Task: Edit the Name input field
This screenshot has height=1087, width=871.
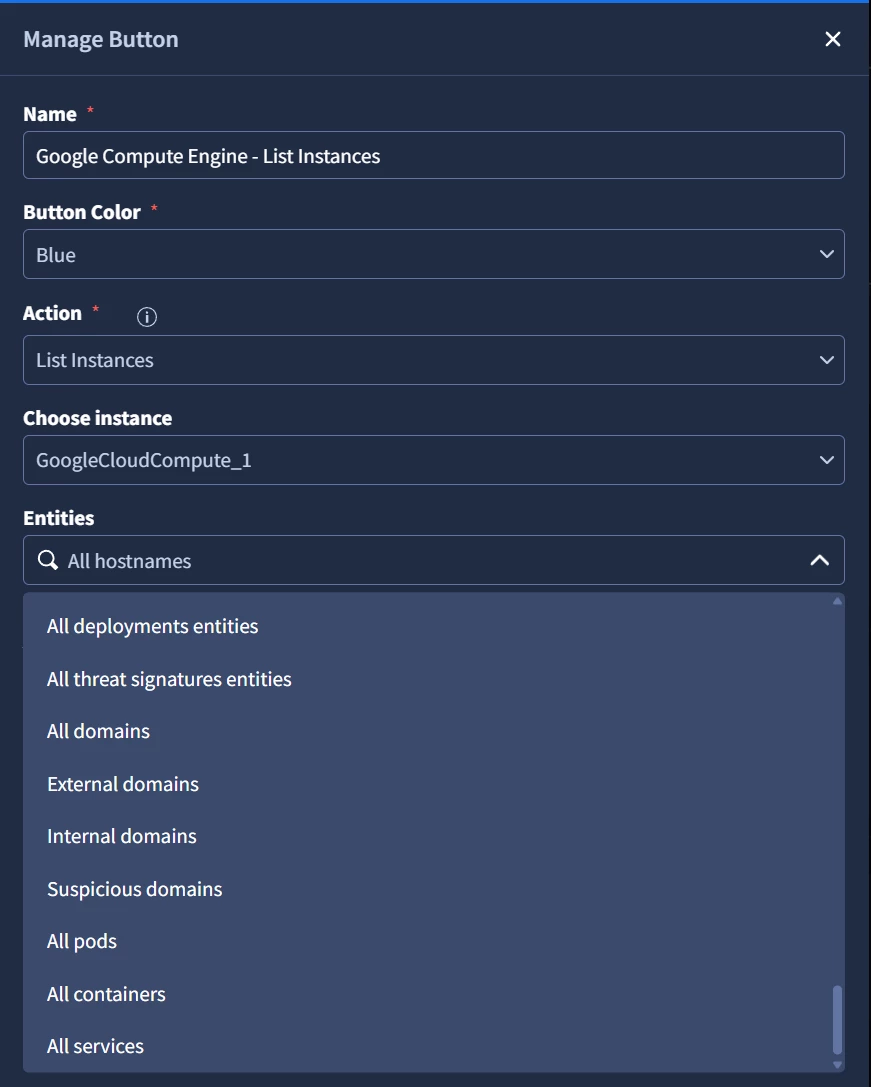Action: [433, 155]
